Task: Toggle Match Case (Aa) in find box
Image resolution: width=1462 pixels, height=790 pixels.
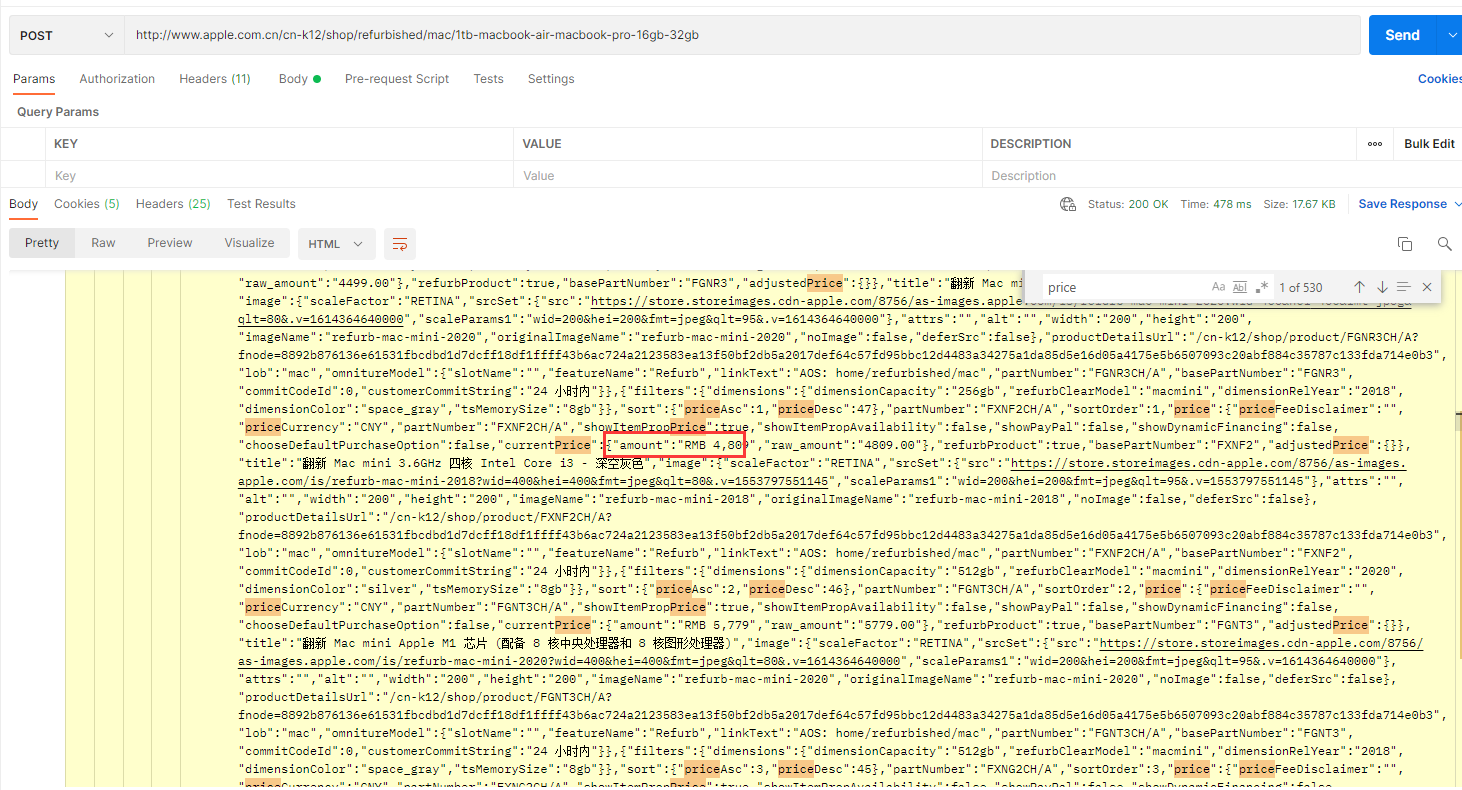Action: coord(1218,287)
